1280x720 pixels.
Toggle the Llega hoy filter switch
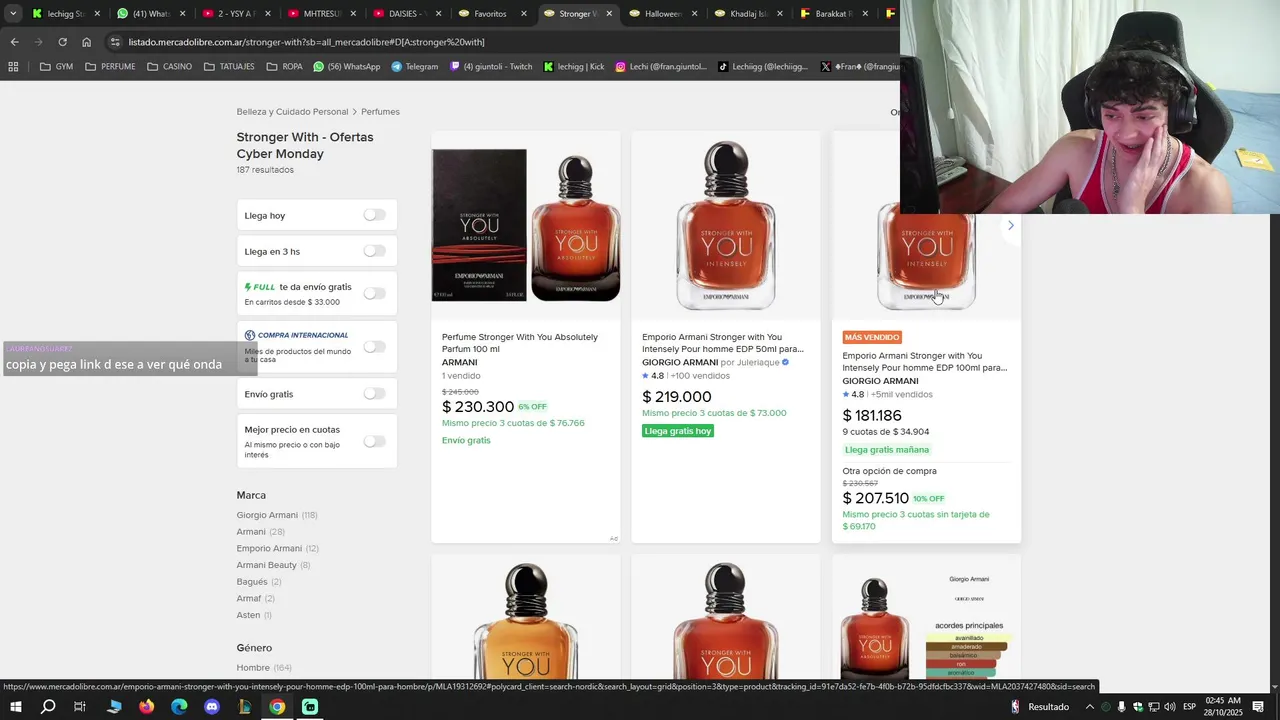tap(374, 215)
